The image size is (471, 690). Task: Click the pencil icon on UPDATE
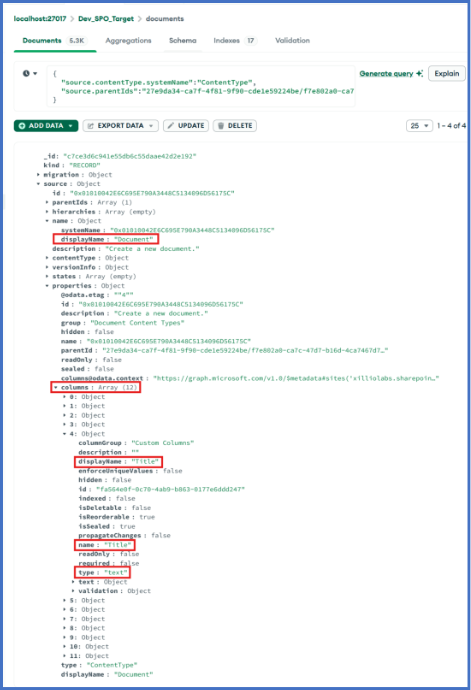tap(171, 126)
